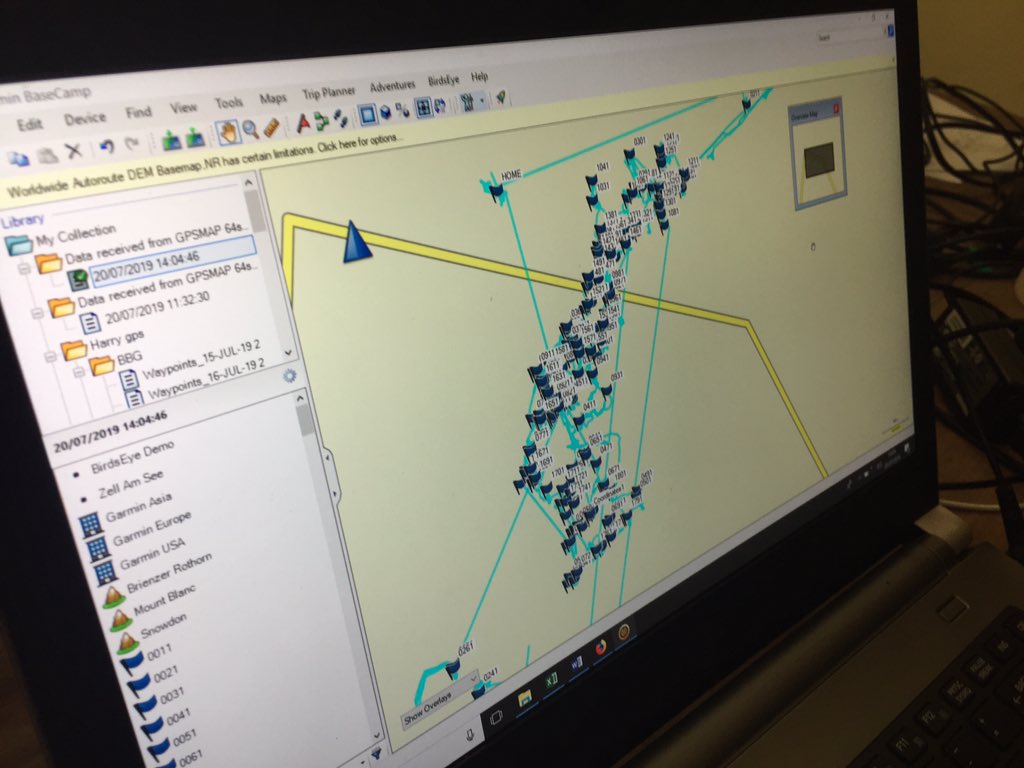Open File Explorer from the taskbar
The image size is (1024, 768).
[525, 700]
